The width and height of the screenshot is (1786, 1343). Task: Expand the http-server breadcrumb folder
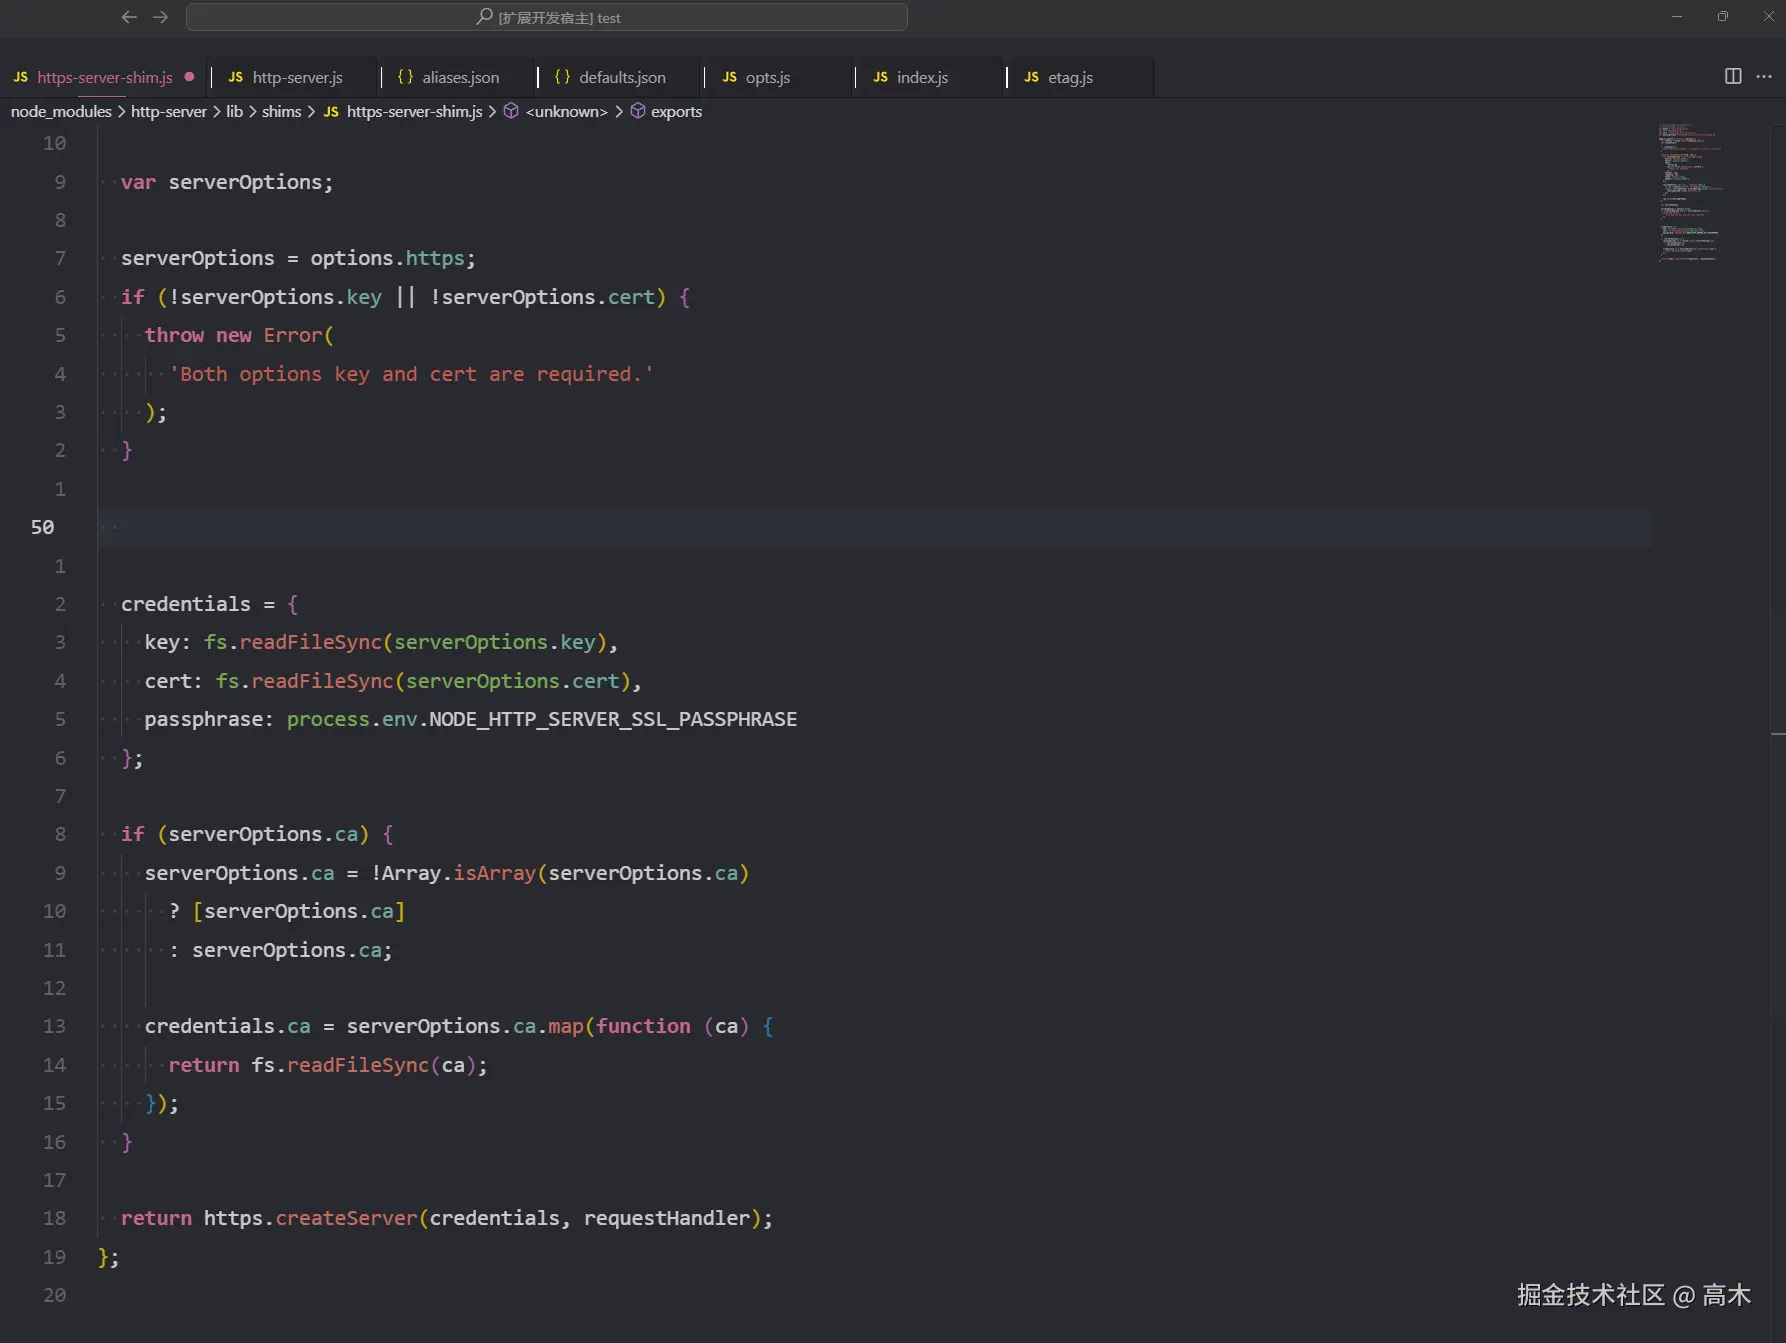coord(169,111)
